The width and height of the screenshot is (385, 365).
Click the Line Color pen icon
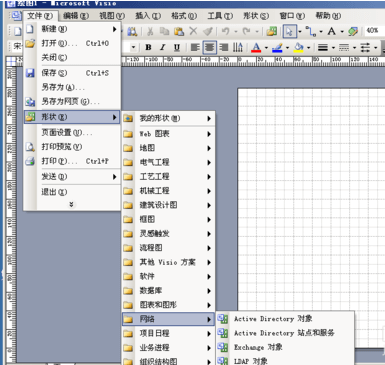pos(277,47)
